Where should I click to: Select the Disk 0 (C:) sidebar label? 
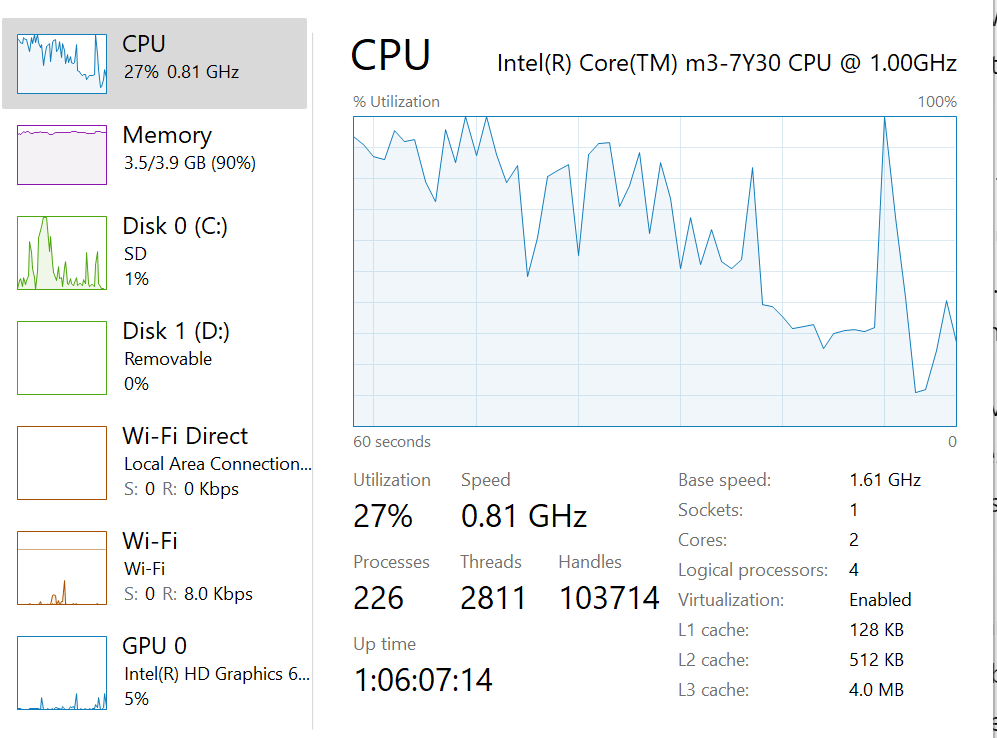click(175, 226)
